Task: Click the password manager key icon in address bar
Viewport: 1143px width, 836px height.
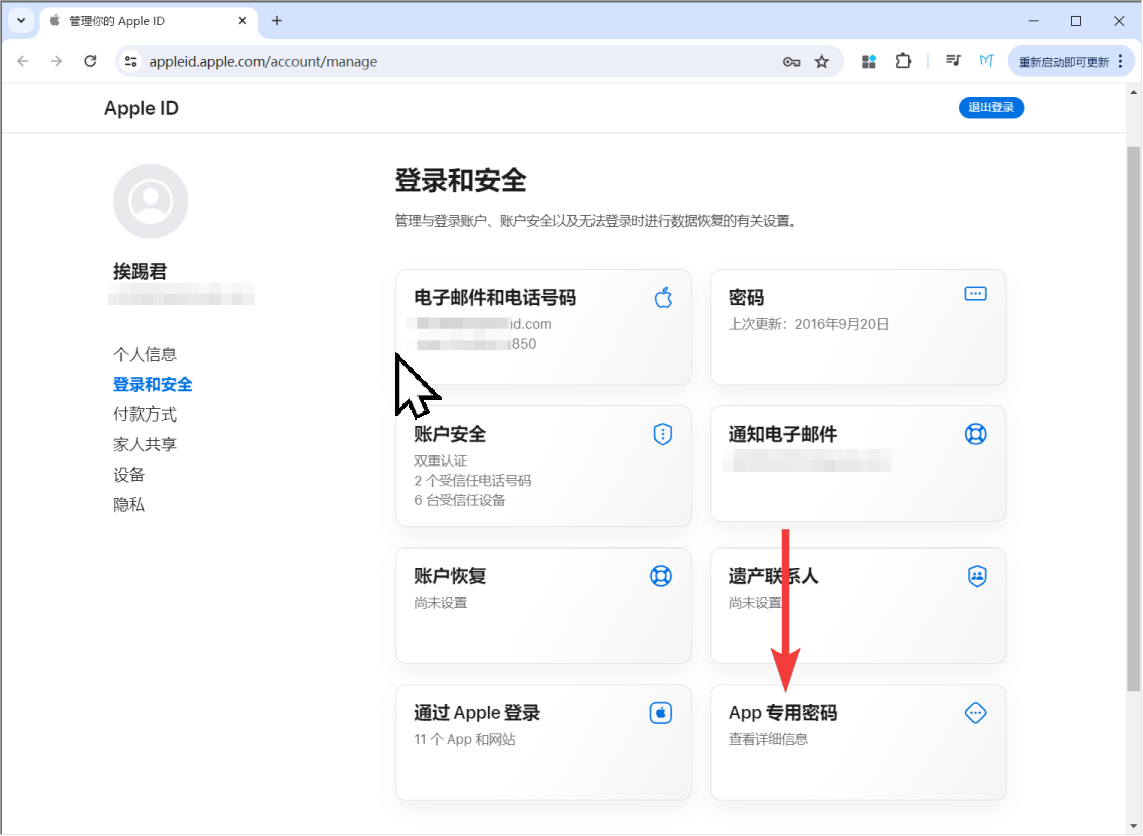Action: coord(791,61)
